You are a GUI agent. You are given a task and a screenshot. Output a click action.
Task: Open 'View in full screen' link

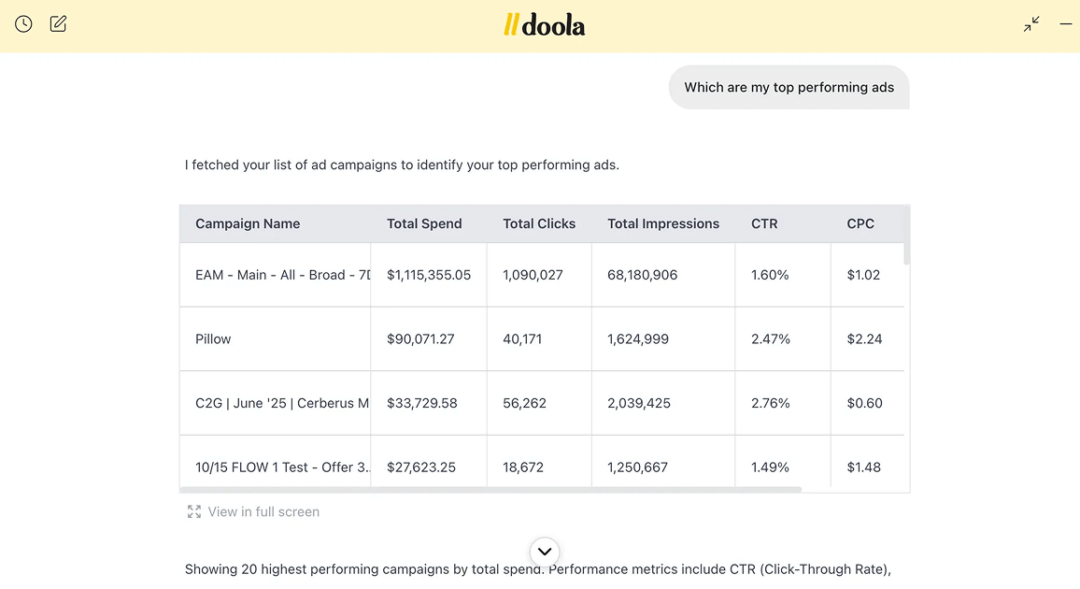pyautogui.click(x=263, y=512)
